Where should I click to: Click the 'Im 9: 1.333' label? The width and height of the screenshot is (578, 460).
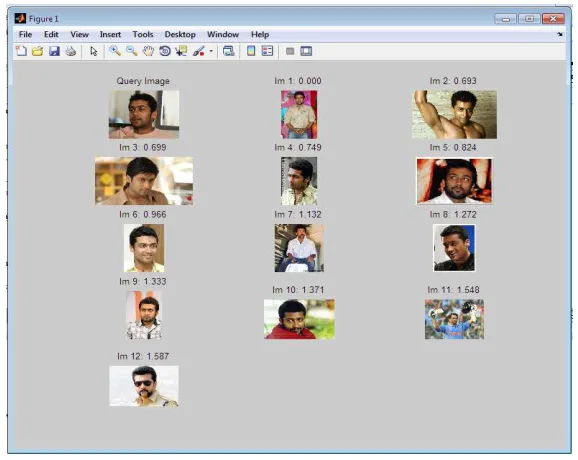coord(143,282)
